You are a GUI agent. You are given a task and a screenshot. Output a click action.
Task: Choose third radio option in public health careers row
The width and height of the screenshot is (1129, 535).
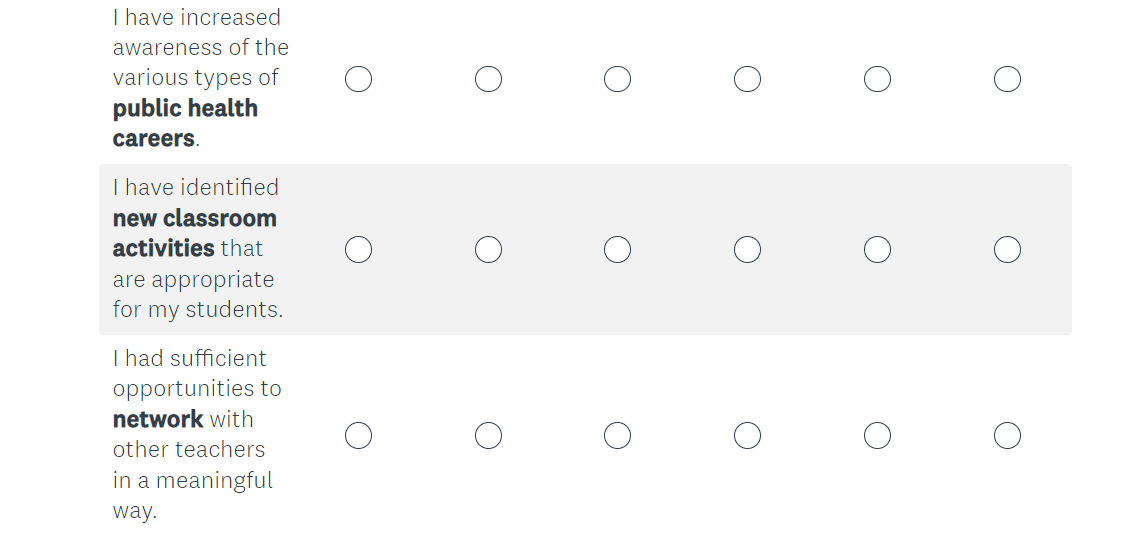point(618,79)
